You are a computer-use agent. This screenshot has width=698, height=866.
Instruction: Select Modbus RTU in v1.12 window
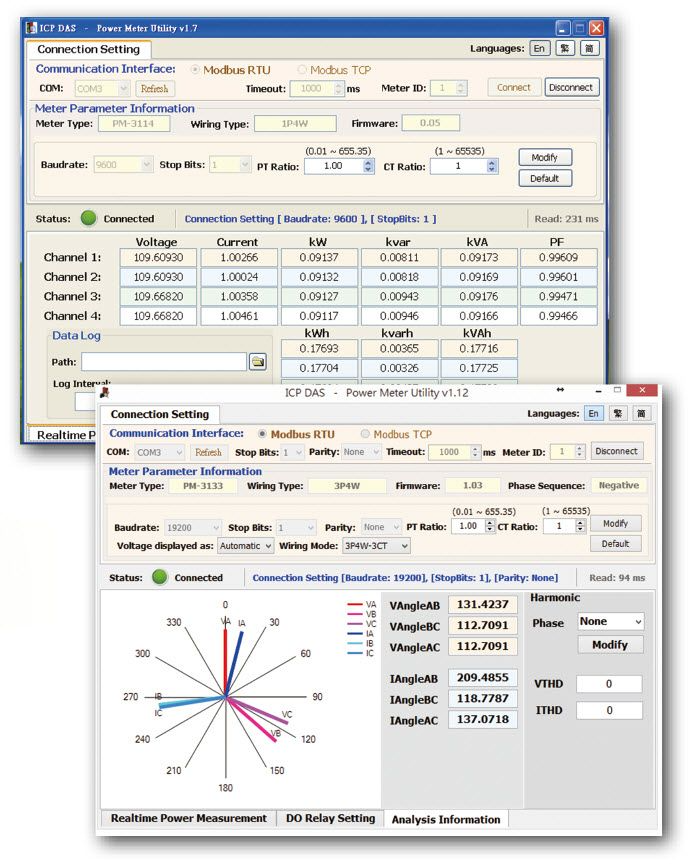(262, 434)
